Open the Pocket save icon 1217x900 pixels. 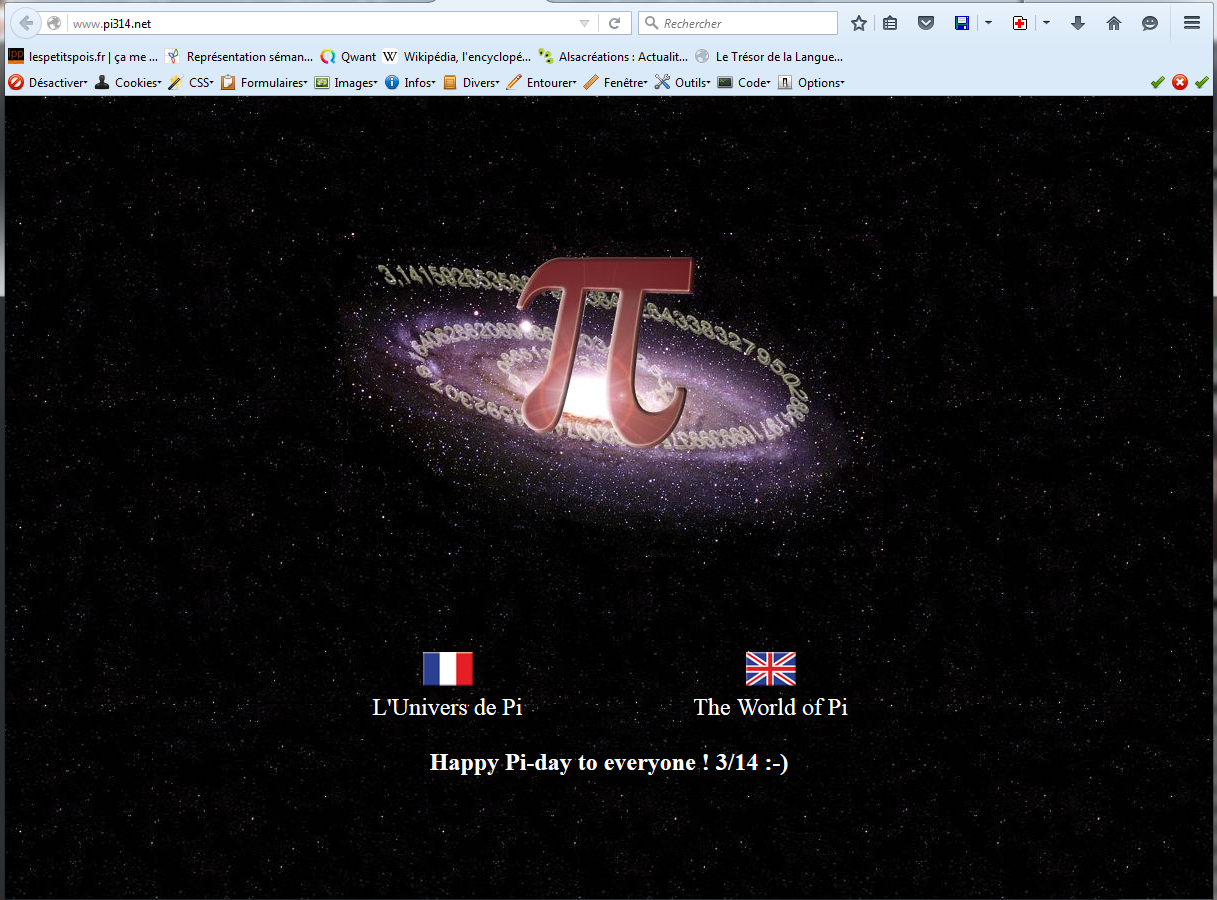926,23
